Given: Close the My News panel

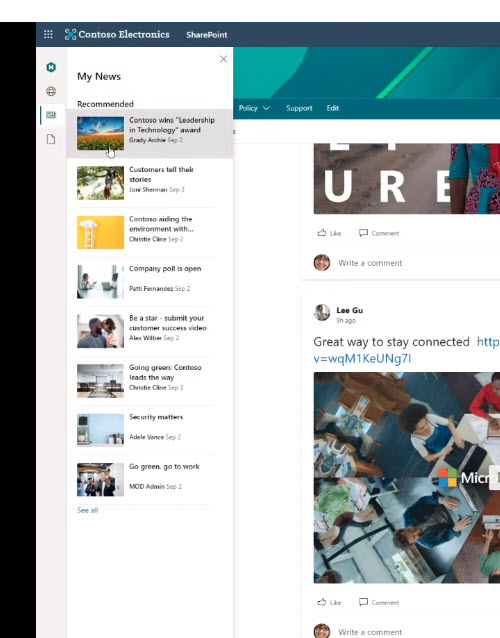Looking at the screenshot, I should (x=223, y=59).
